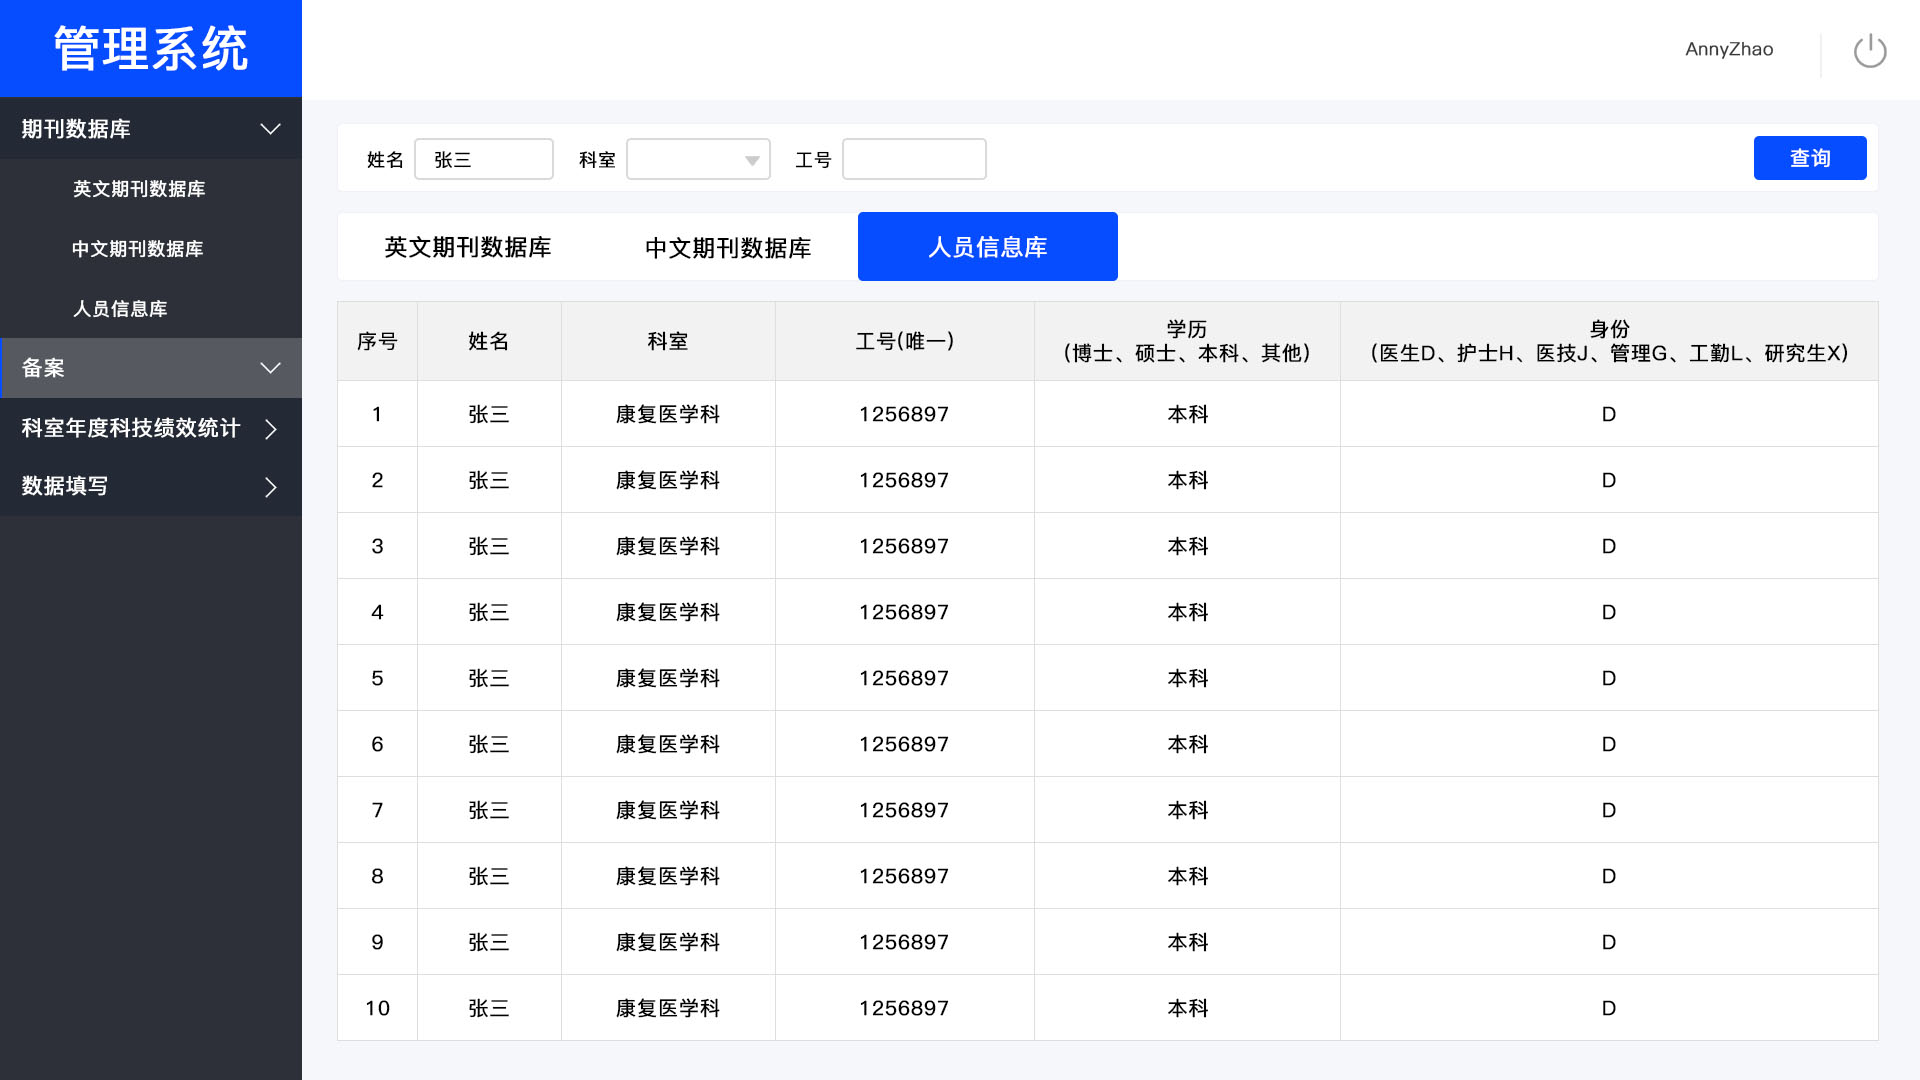Expand the 备案 sidebar section

pos(270,368)
